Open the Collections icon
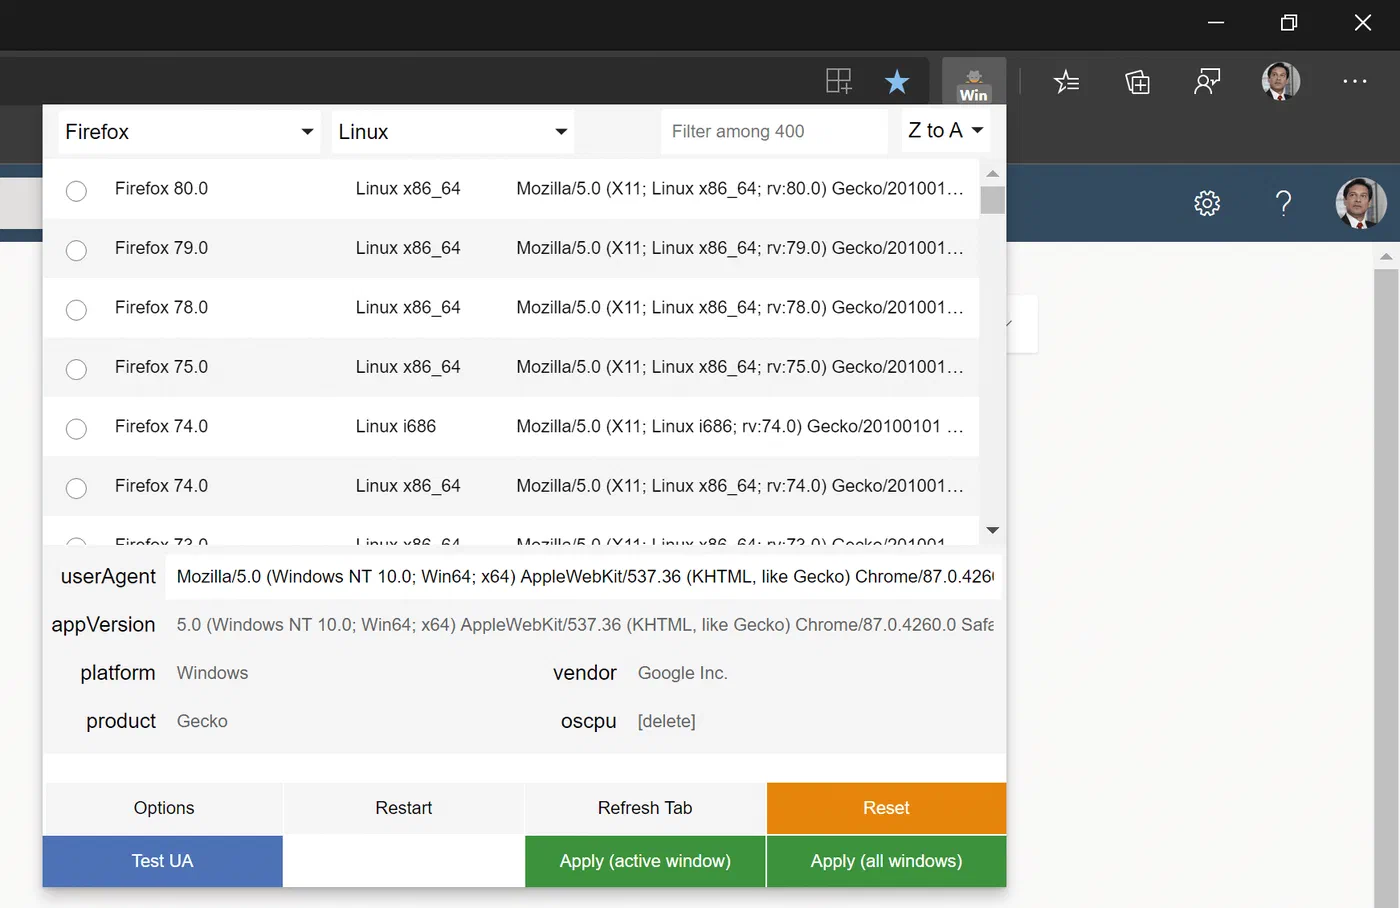 [1138, 81]
